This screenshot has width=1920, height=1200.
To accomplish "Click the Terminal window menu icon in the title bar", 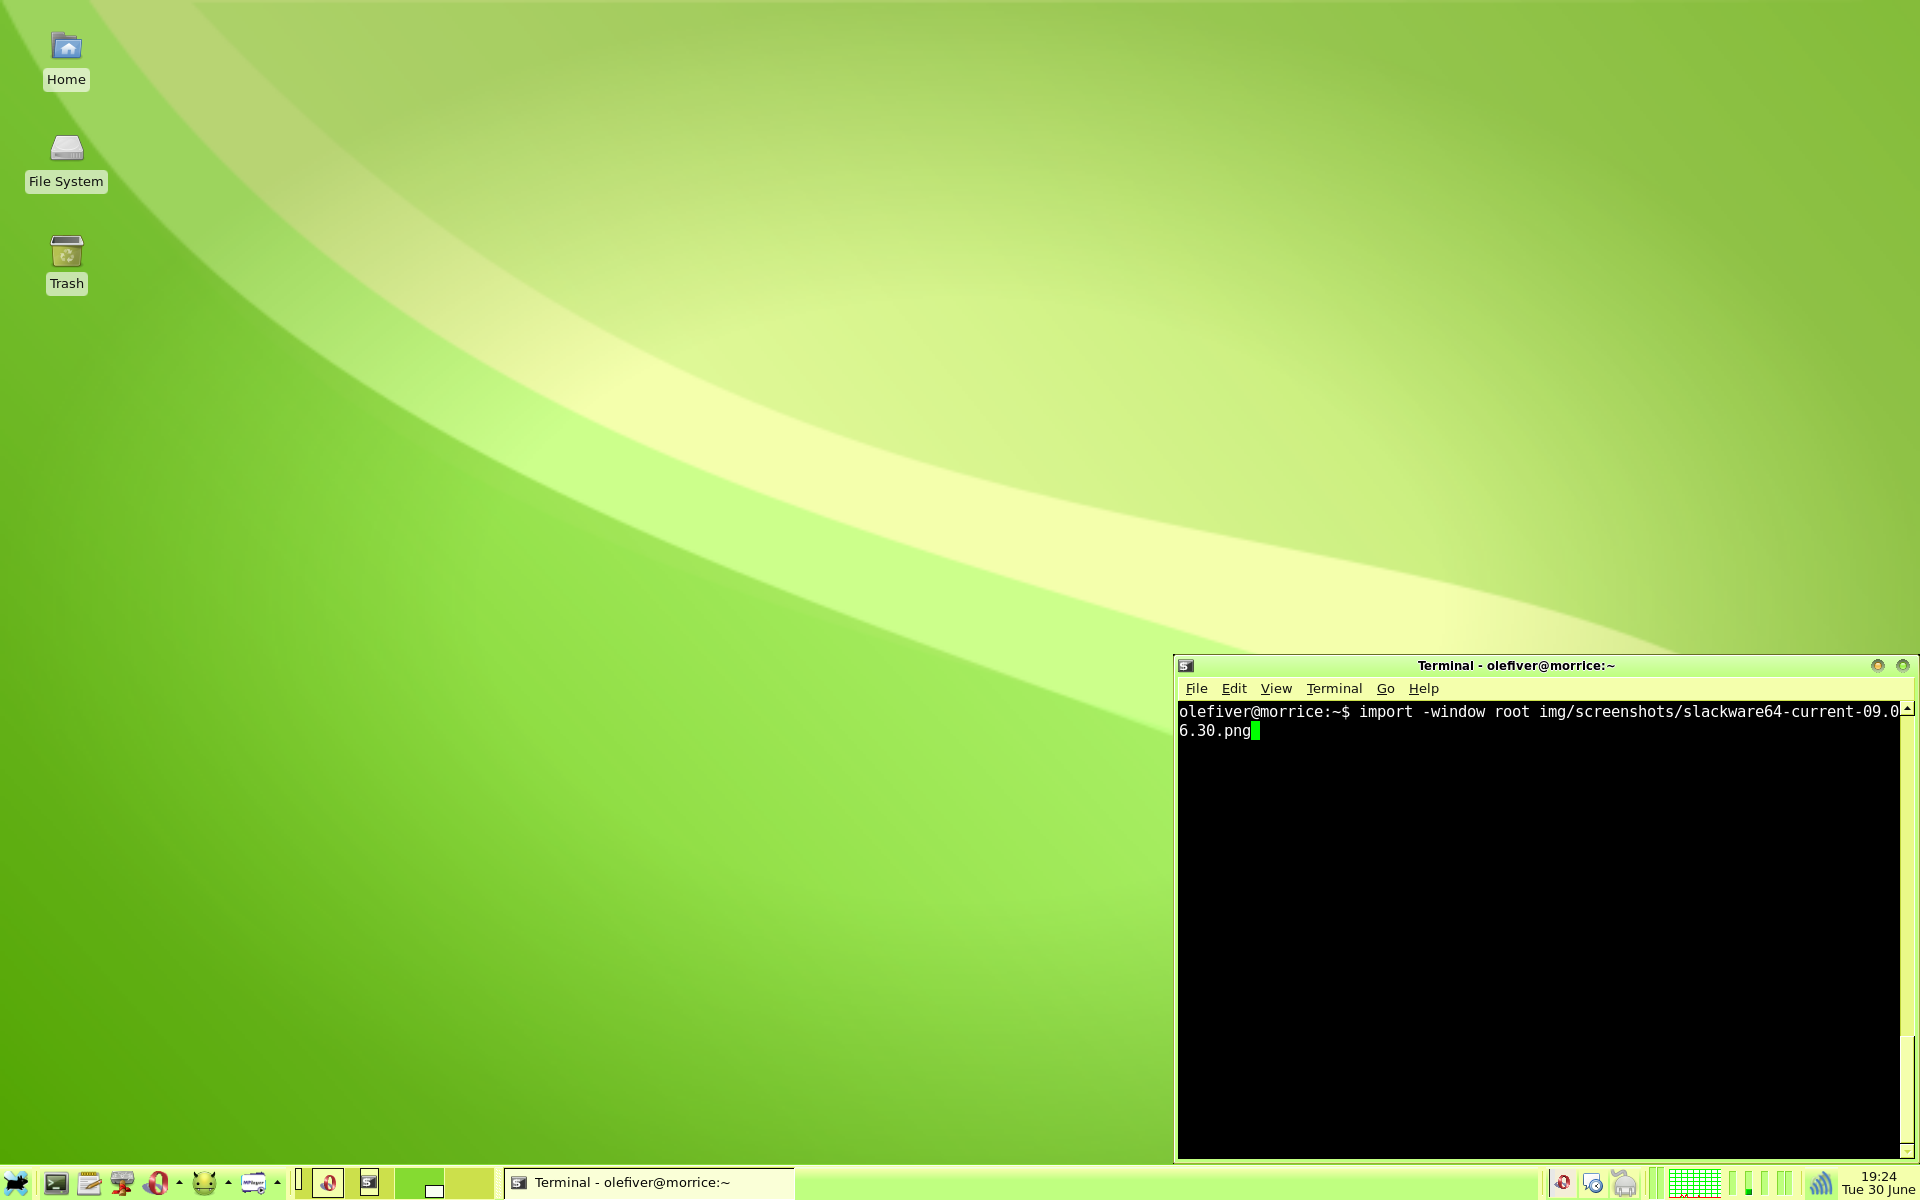I will coord(1186,666).
